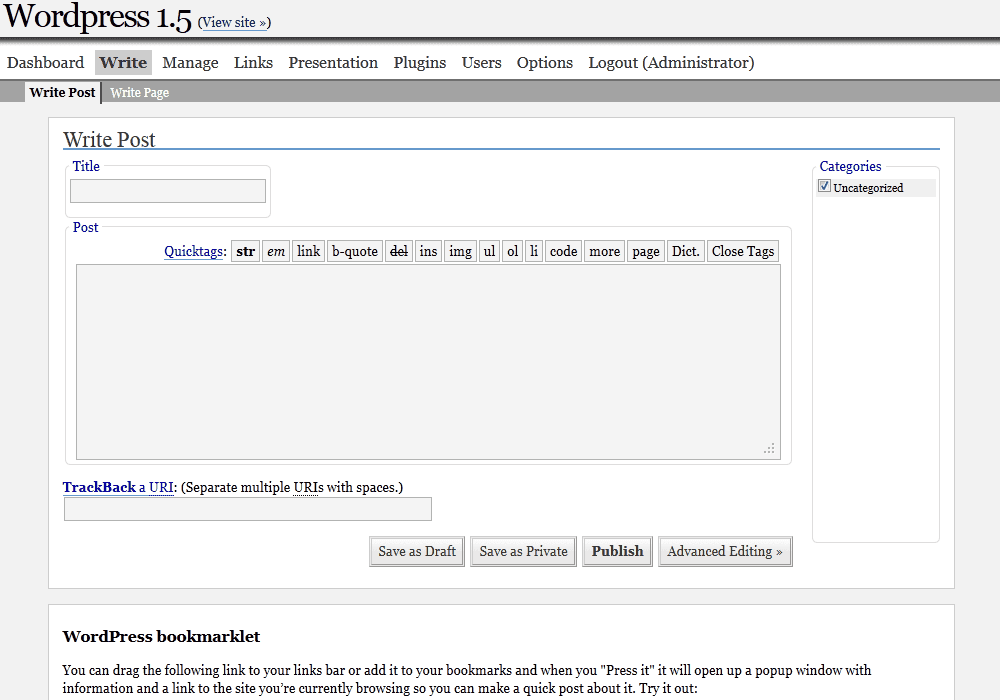Publish the post
Viewport: 1000px width, 700px height.
point(617,551)
